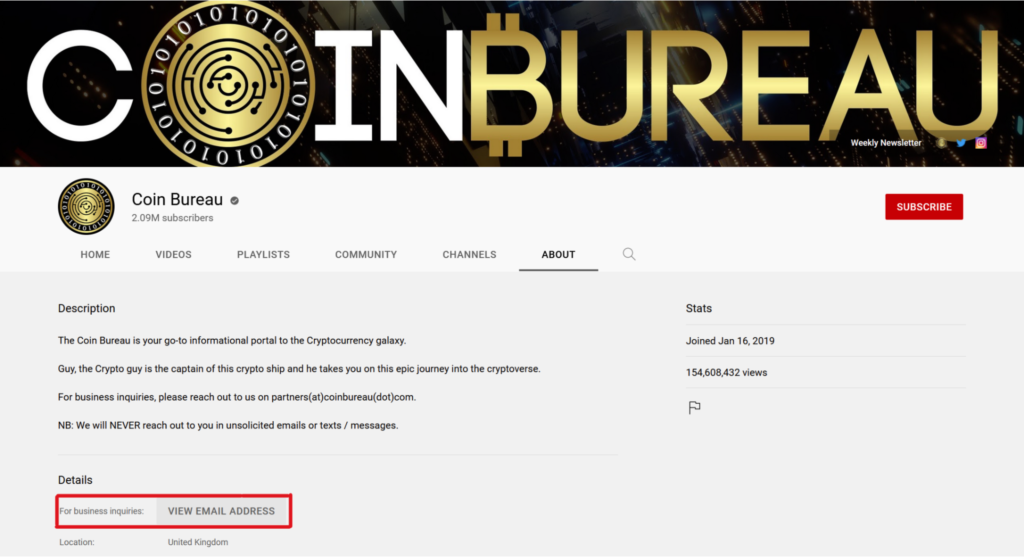Click the United Kingdom location value
Image resolution: width=1024 pixels, height=557 pixels.
point(198,542)
